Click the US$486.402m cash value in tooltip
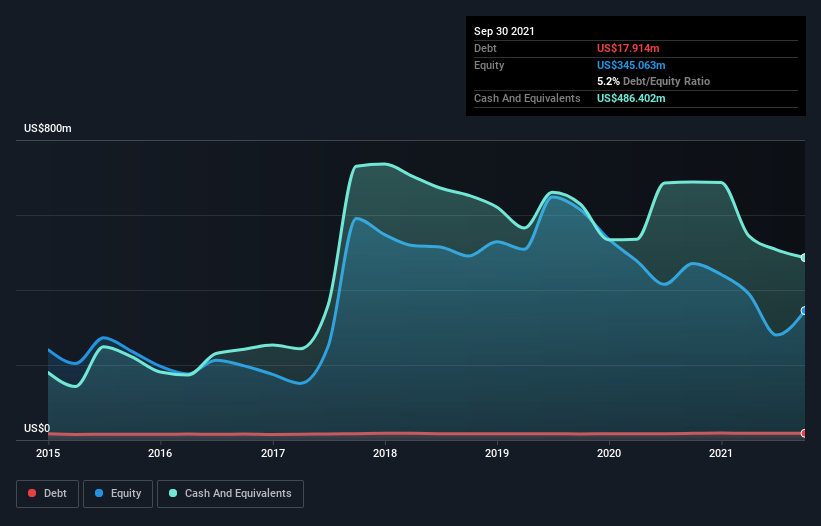Image resolution: width=821 pixels, height=526 pixels. pyautogui.click(x=631, y=98)
